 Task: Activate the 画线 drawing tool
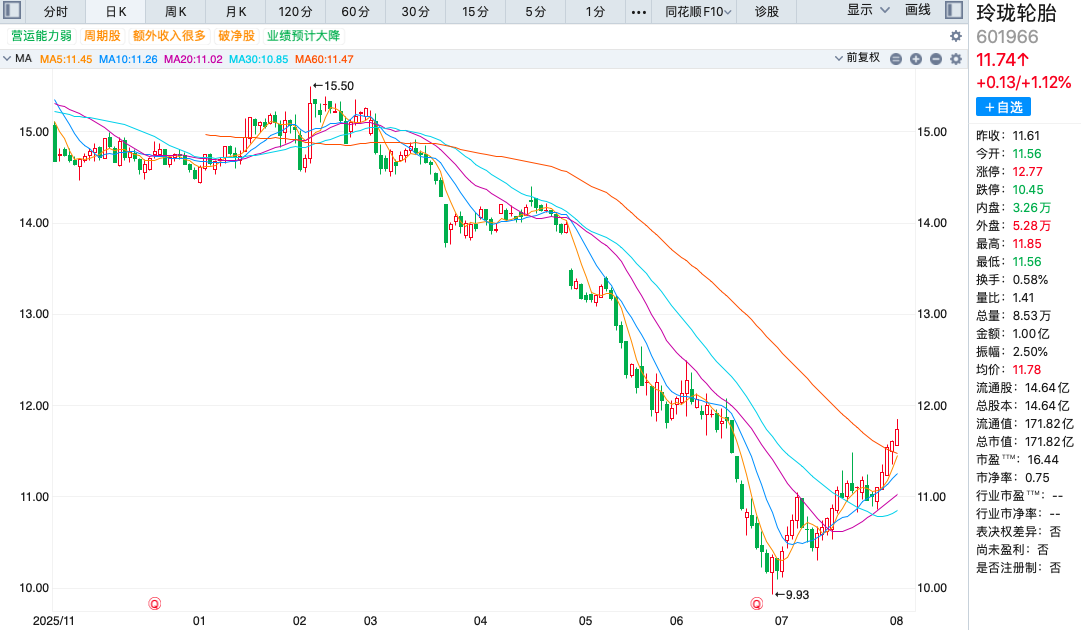(x=918, y=10)
